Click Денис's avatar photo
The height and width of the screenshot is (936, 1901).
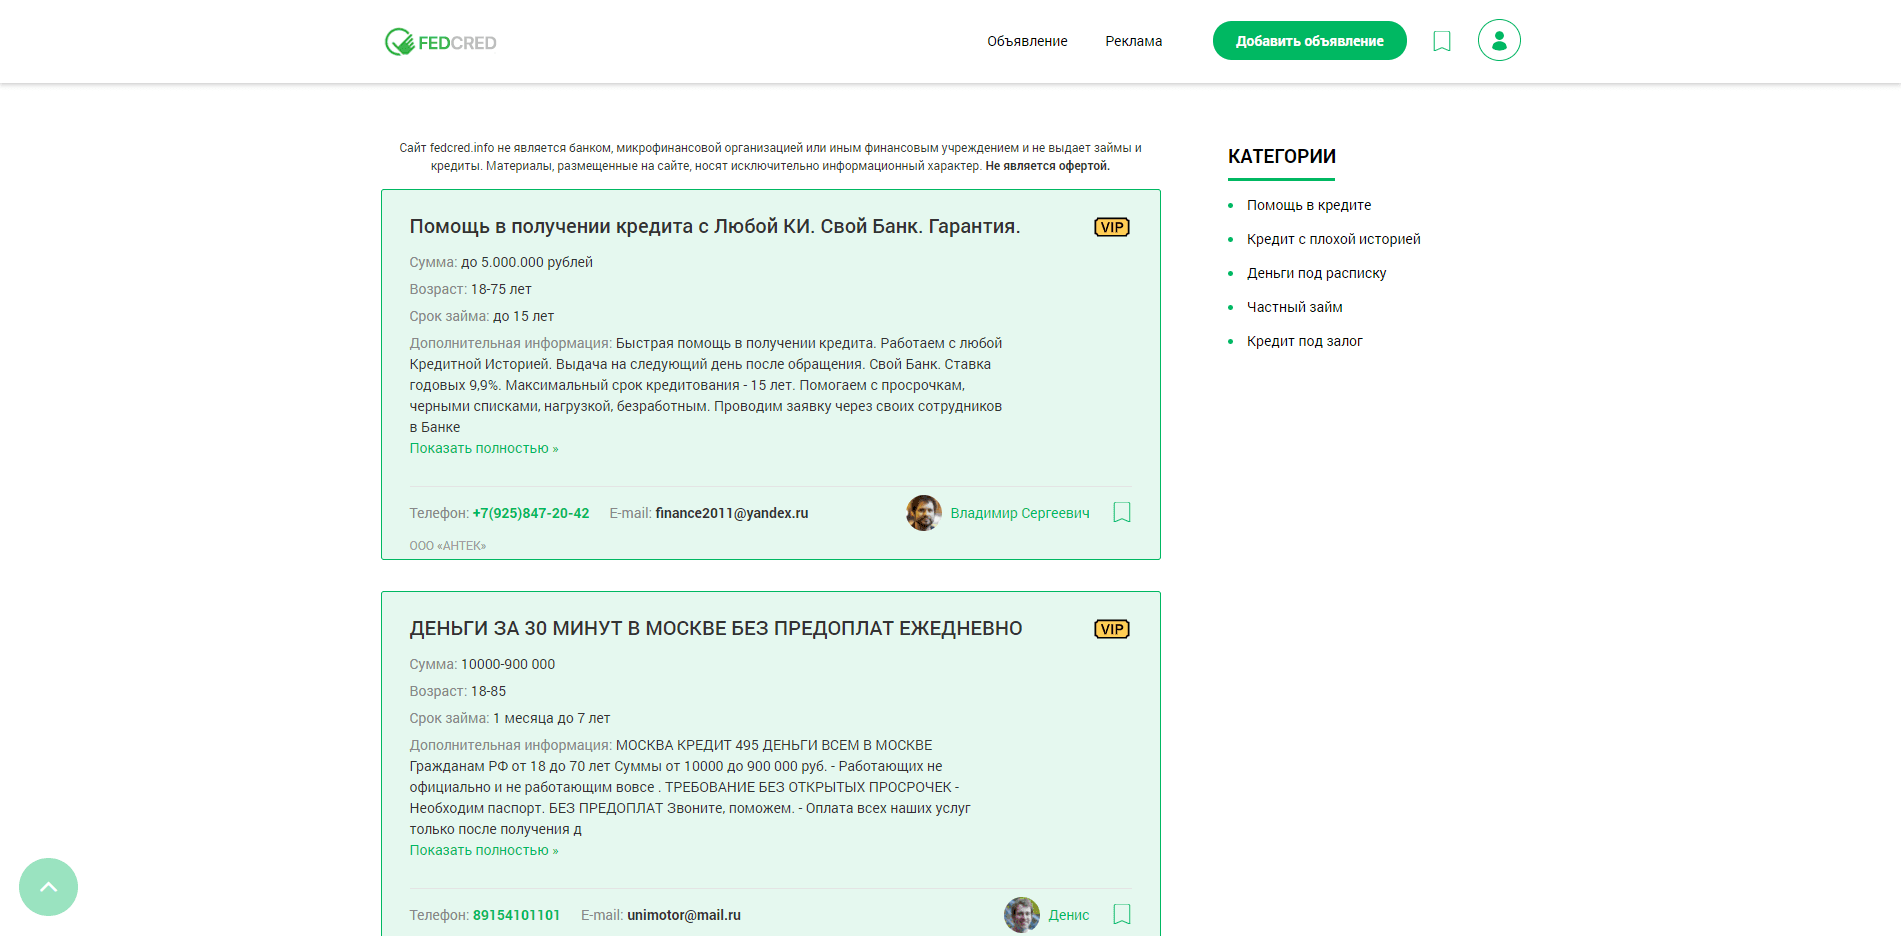(x=1021, y=915)
